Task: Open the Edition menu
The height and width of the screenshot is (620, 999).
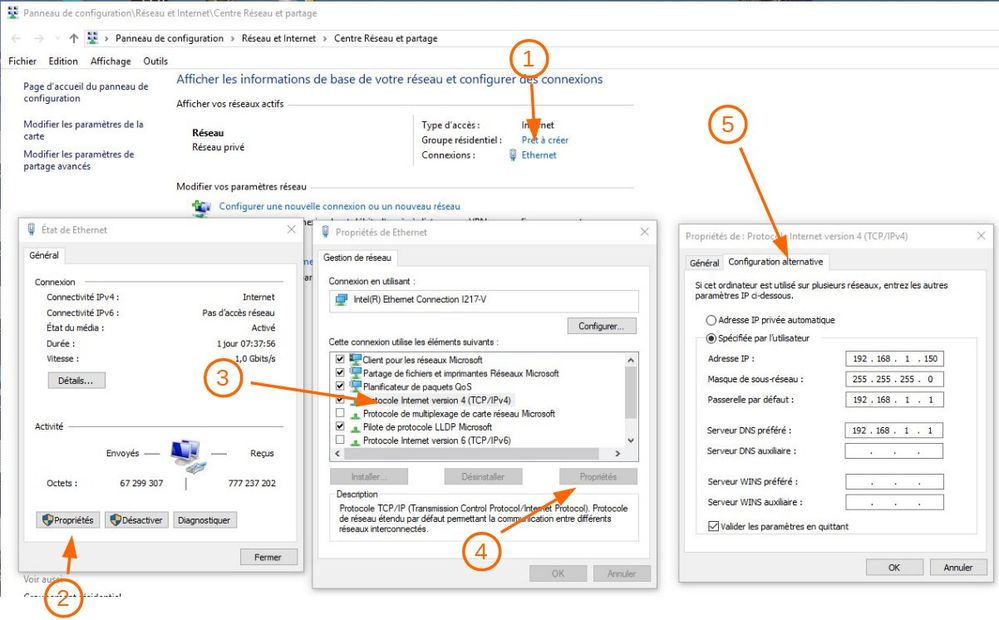Action: [63, 61]
